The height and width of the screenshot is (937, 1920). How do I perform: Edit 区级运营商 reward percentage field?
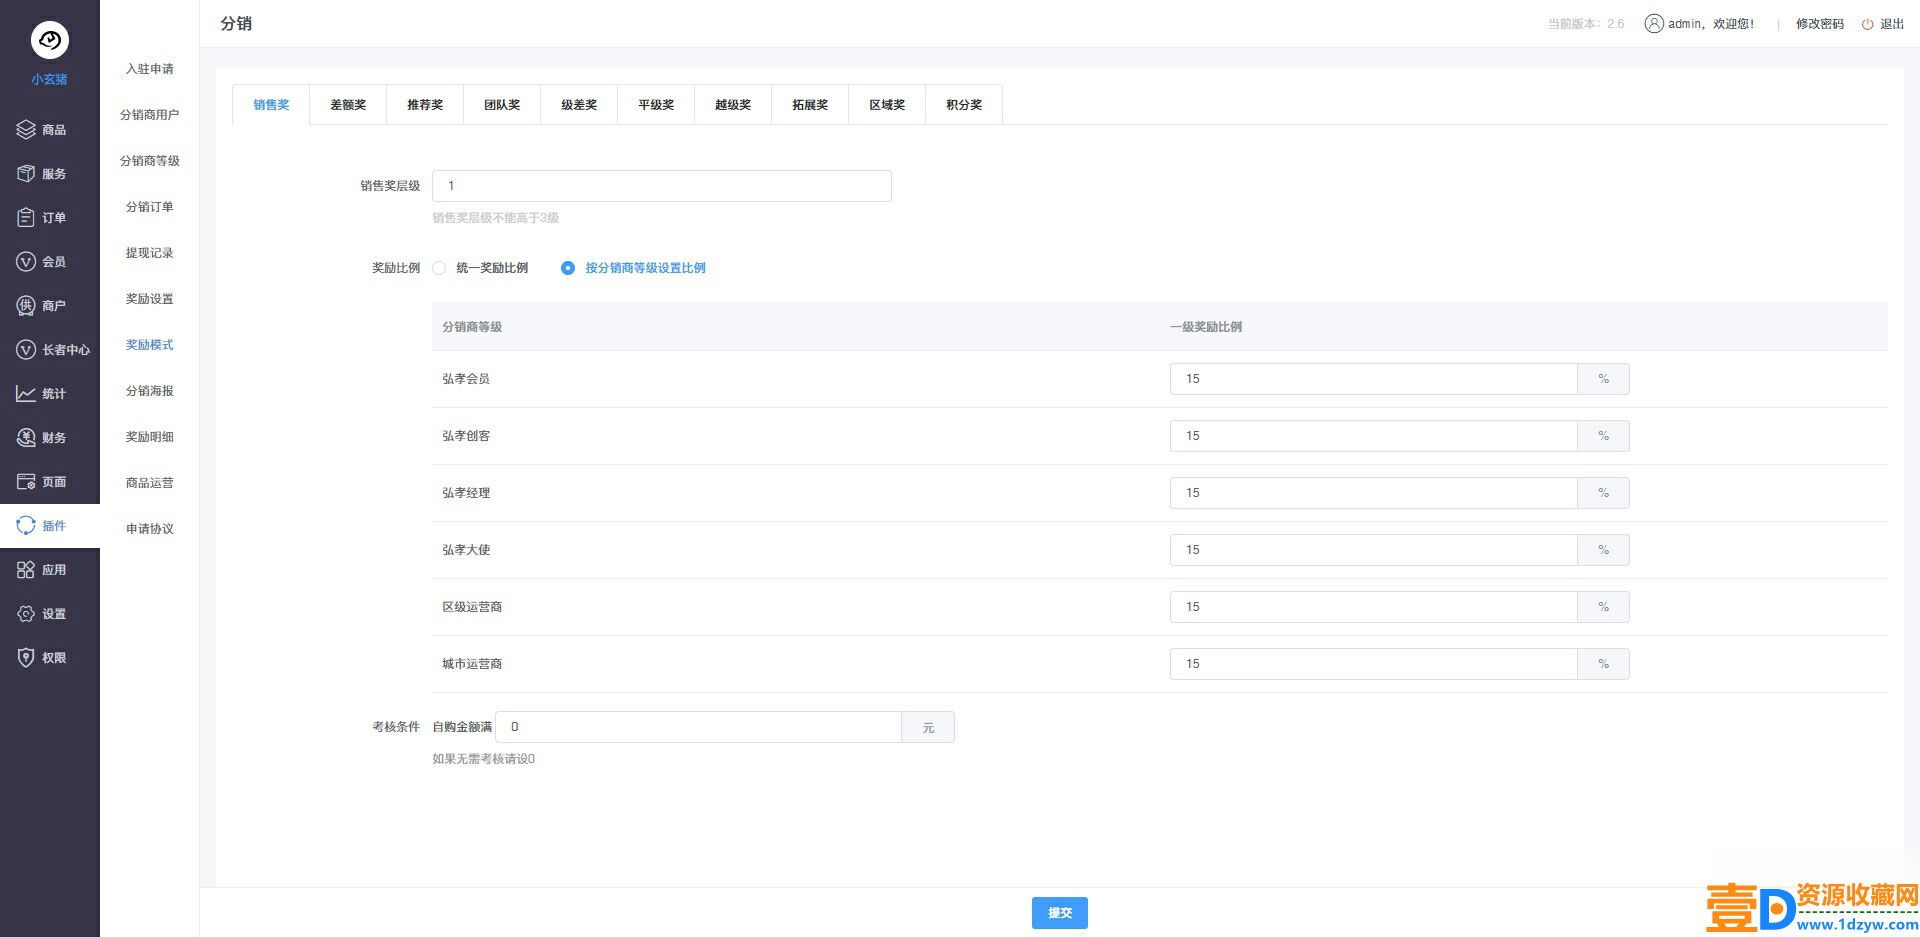tap(1374, 607)
